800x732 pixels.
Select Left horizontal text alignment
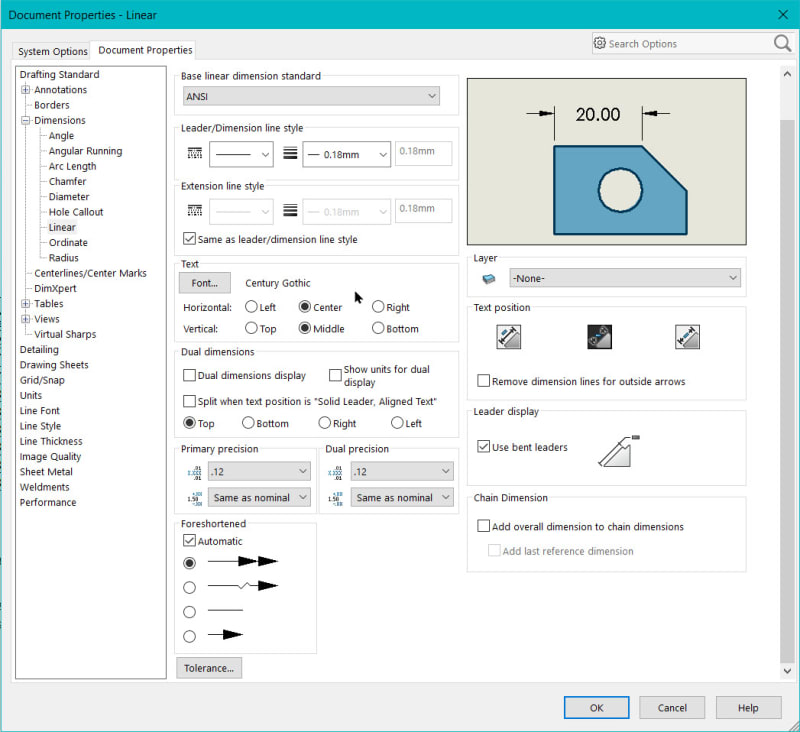(251, 307)
